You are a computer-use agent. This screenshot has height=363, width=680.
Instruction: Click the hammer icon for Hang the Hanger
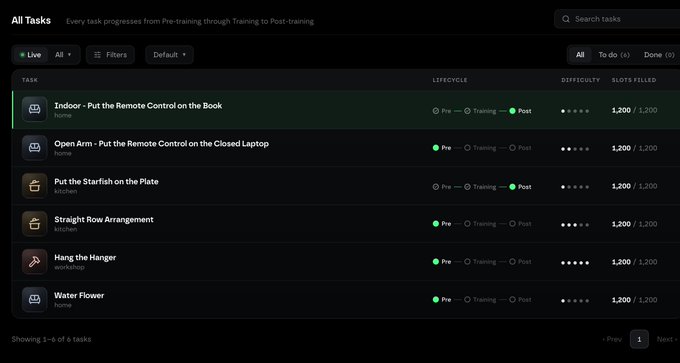pos(35,262)
